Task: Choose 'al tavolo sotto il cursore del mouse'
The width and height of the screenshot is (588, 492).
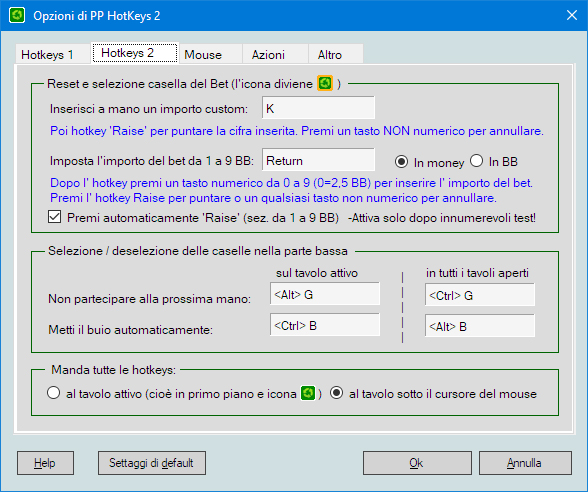Action: (336, 393)
